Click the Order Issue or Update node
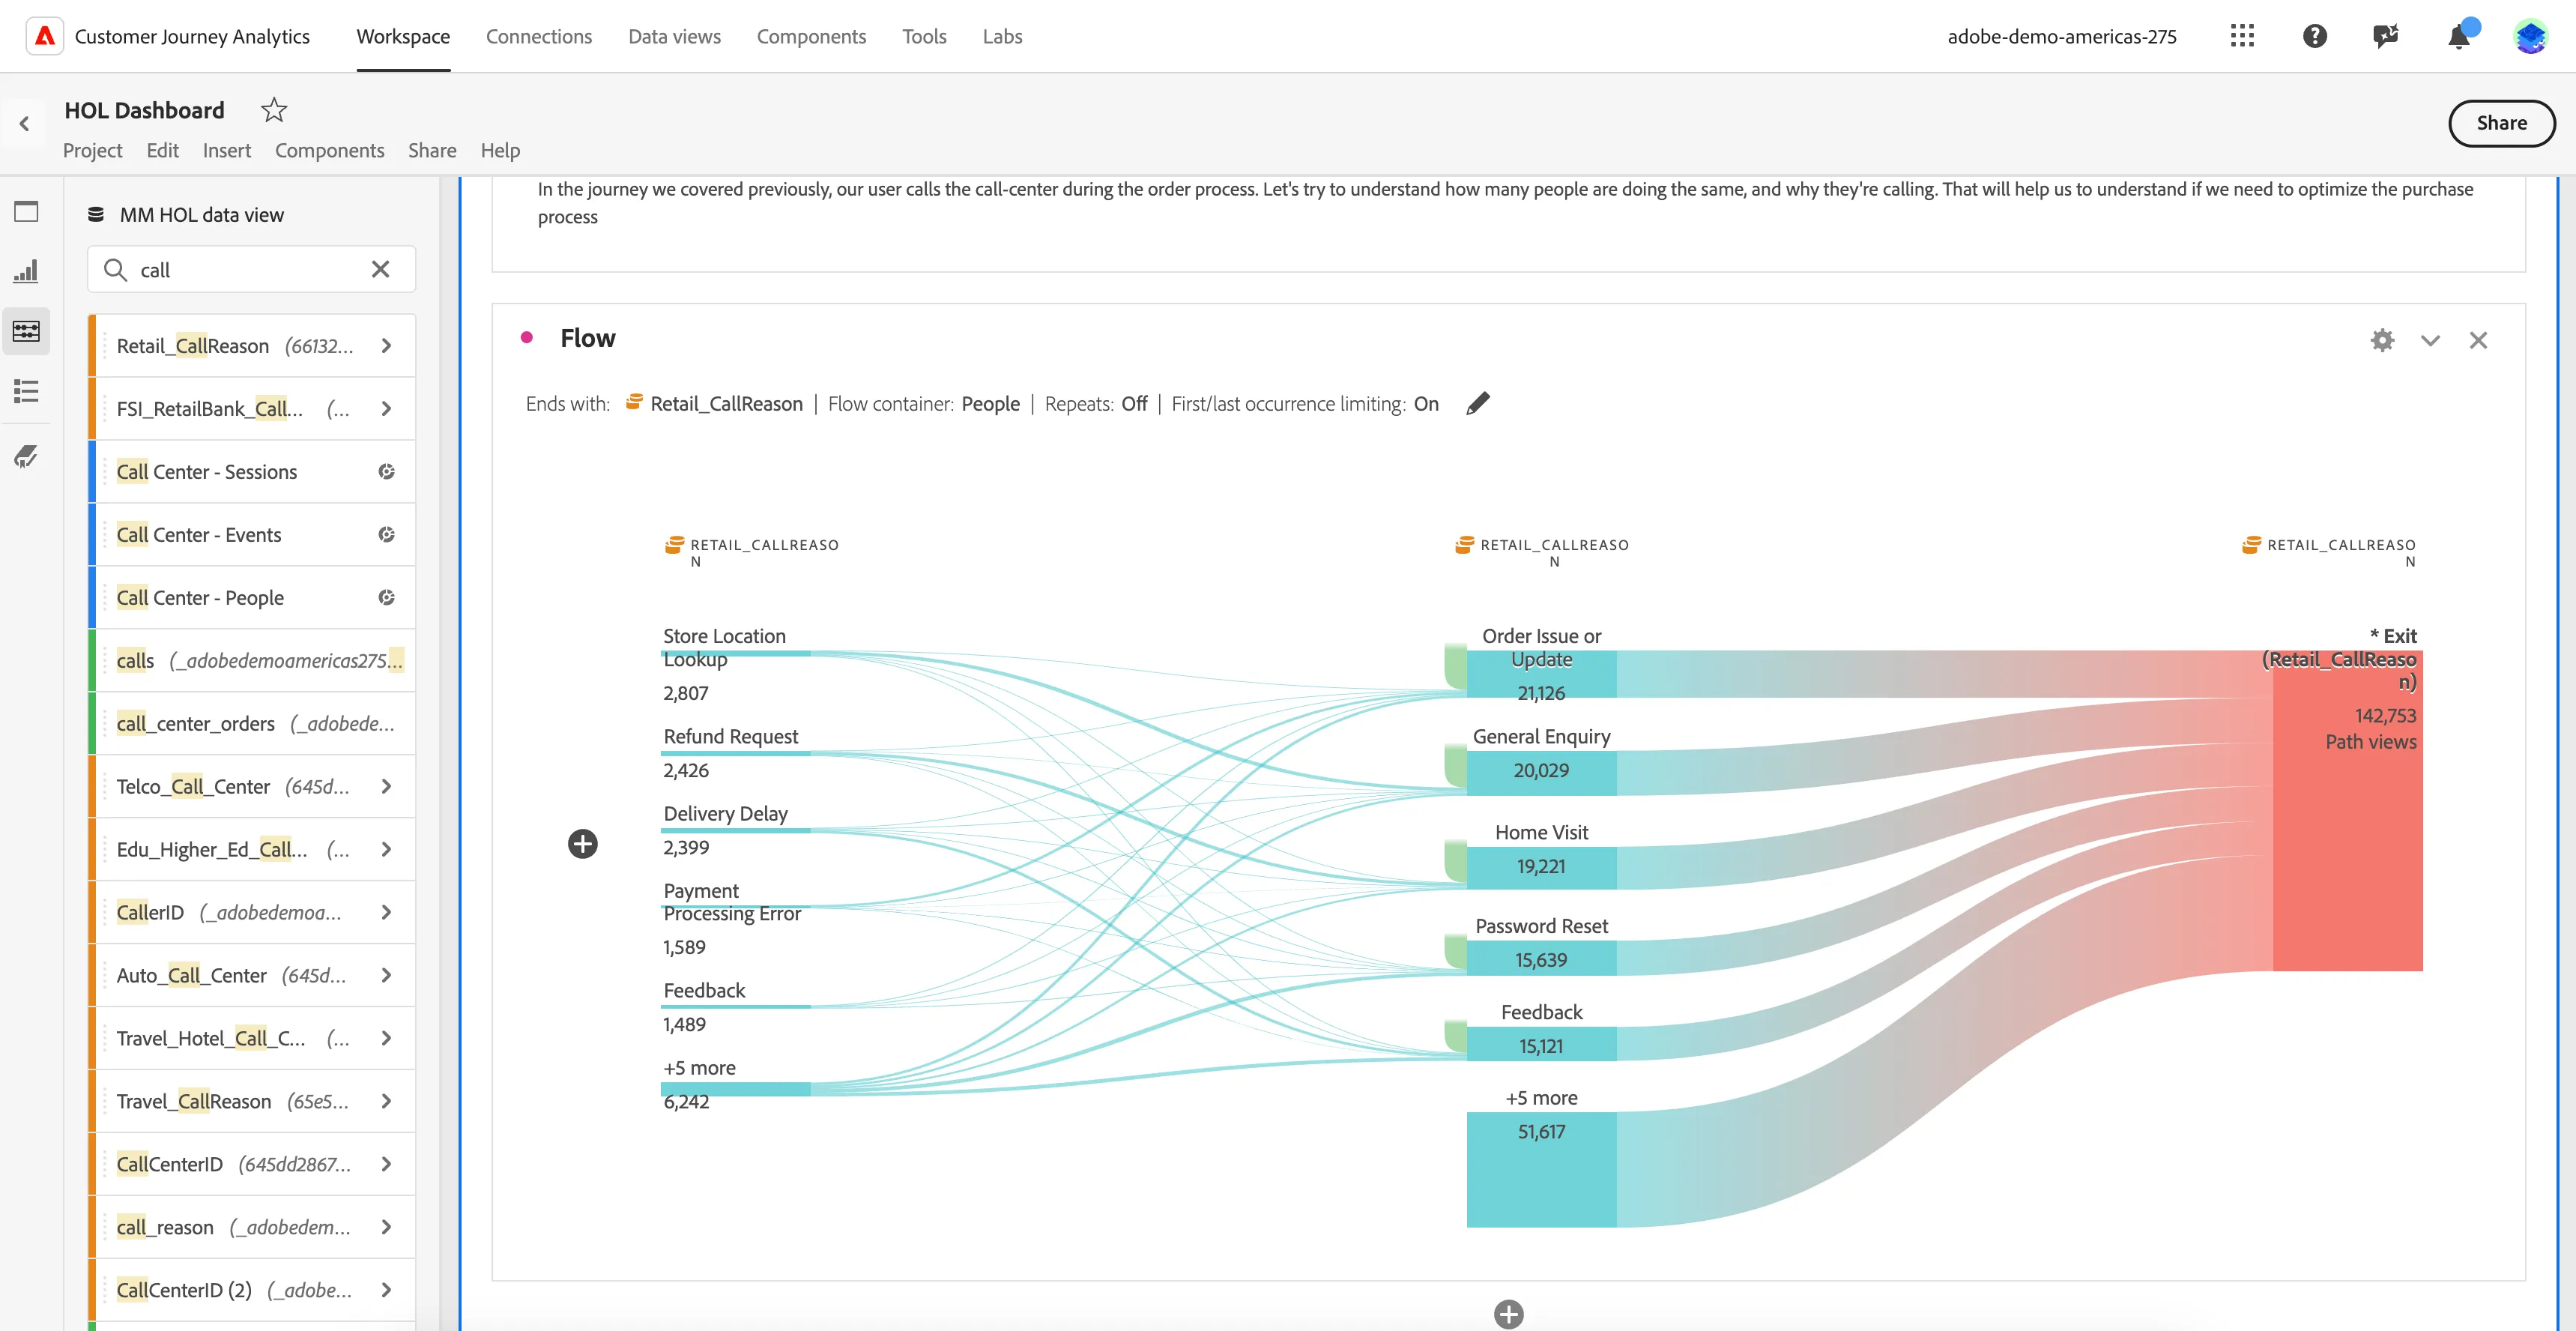 (x=1541, y=674)
